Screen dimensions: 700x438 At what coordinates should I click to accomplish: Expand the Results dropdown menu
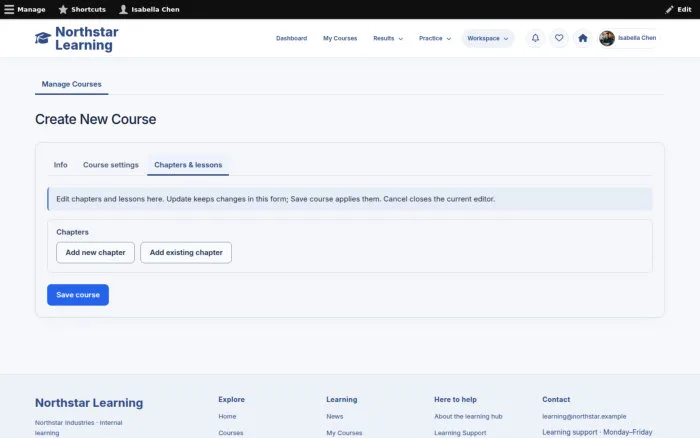point(388,38)
